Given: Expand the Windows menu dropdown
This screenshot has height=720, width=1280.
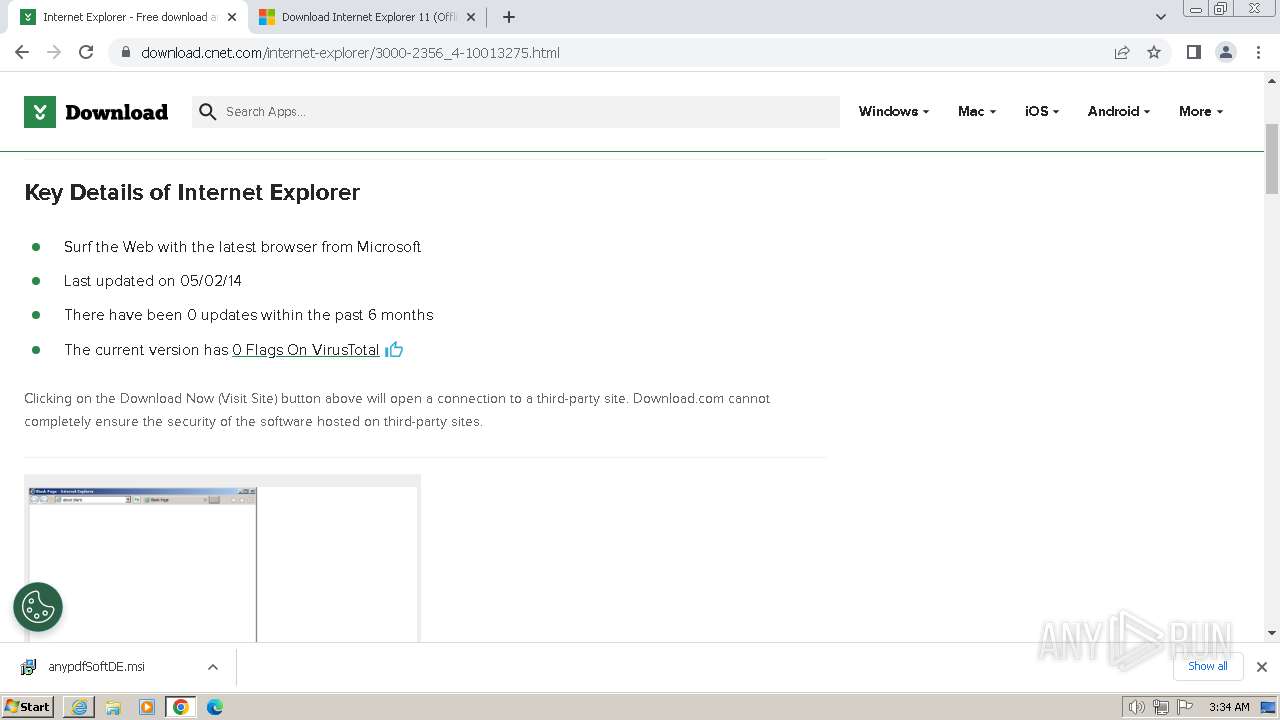Looking at the screenshot, I should coord(894,111).
